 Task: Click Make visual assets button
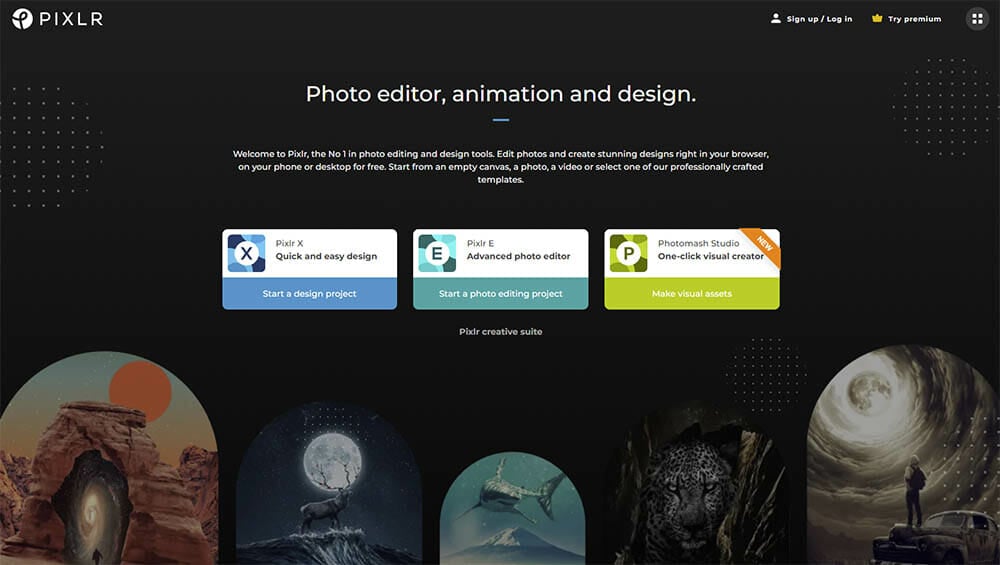point(692,293)
